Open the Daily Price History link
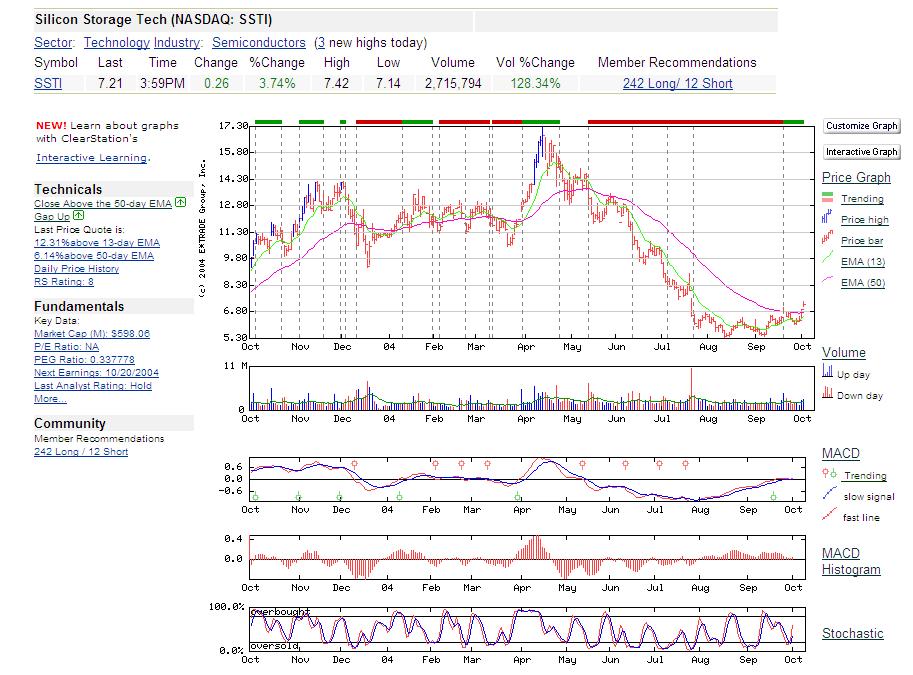 [76, 268]
